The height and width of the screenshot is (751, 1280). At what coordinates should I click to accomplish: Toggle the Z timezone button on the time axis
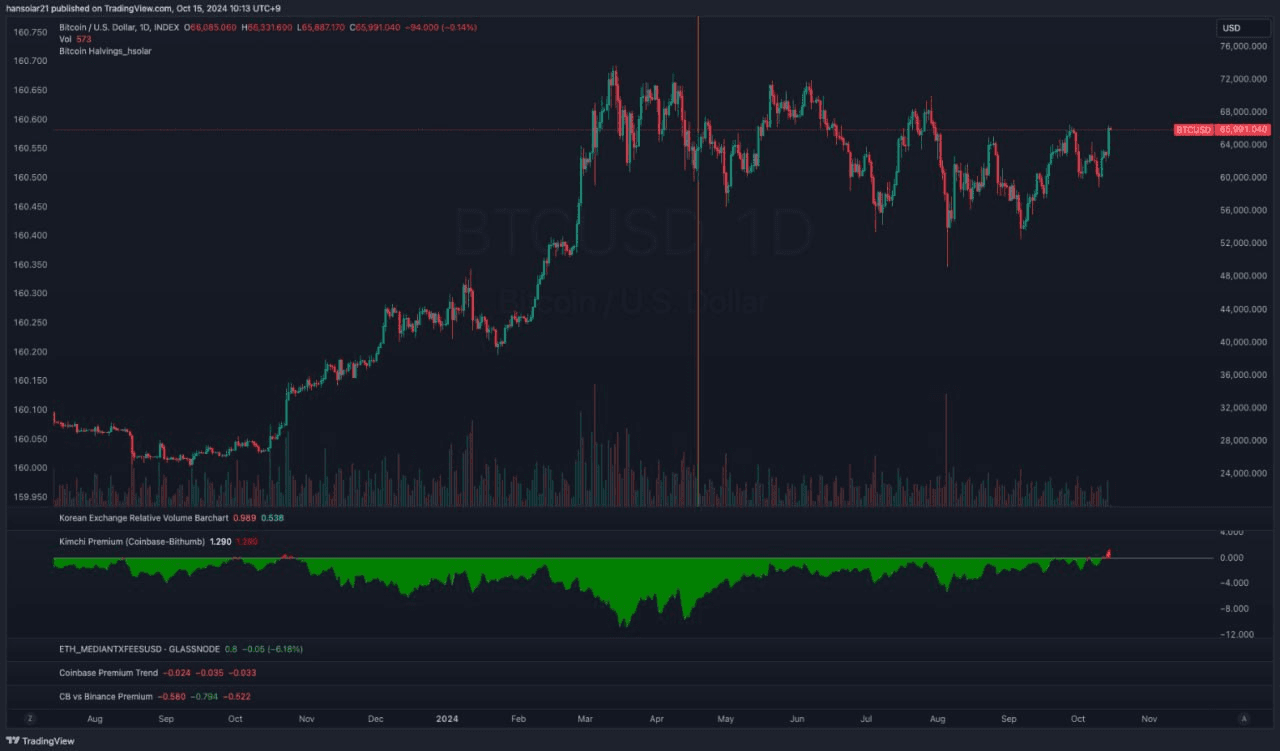(30, 718)
